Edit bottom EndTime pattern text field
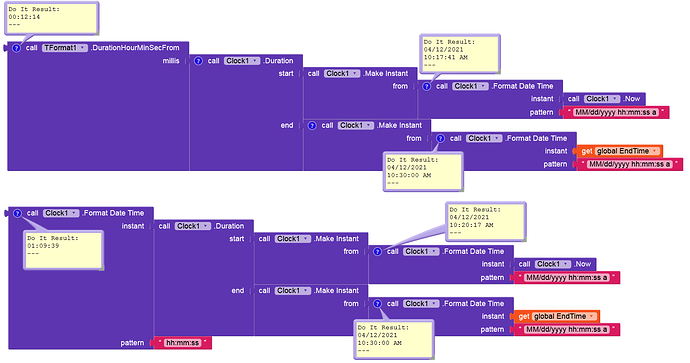Viewport: 690px width, 363px height. pos(567,329)
